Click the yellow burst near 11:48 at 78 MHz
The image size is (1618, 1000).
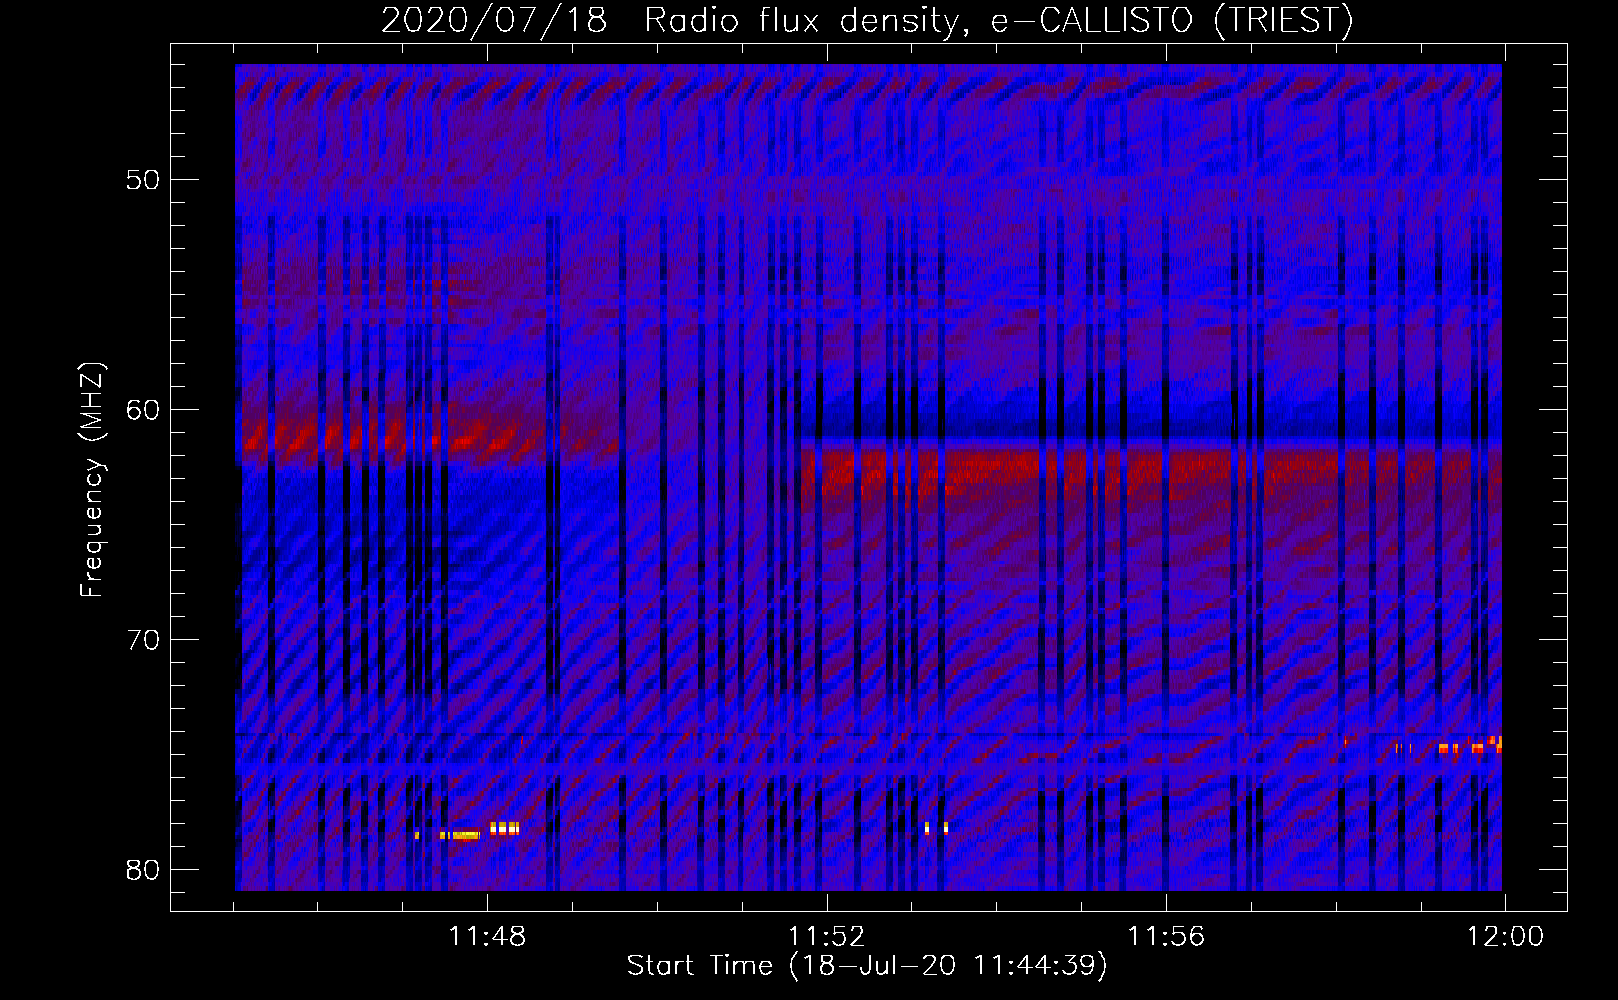(467, 832)
